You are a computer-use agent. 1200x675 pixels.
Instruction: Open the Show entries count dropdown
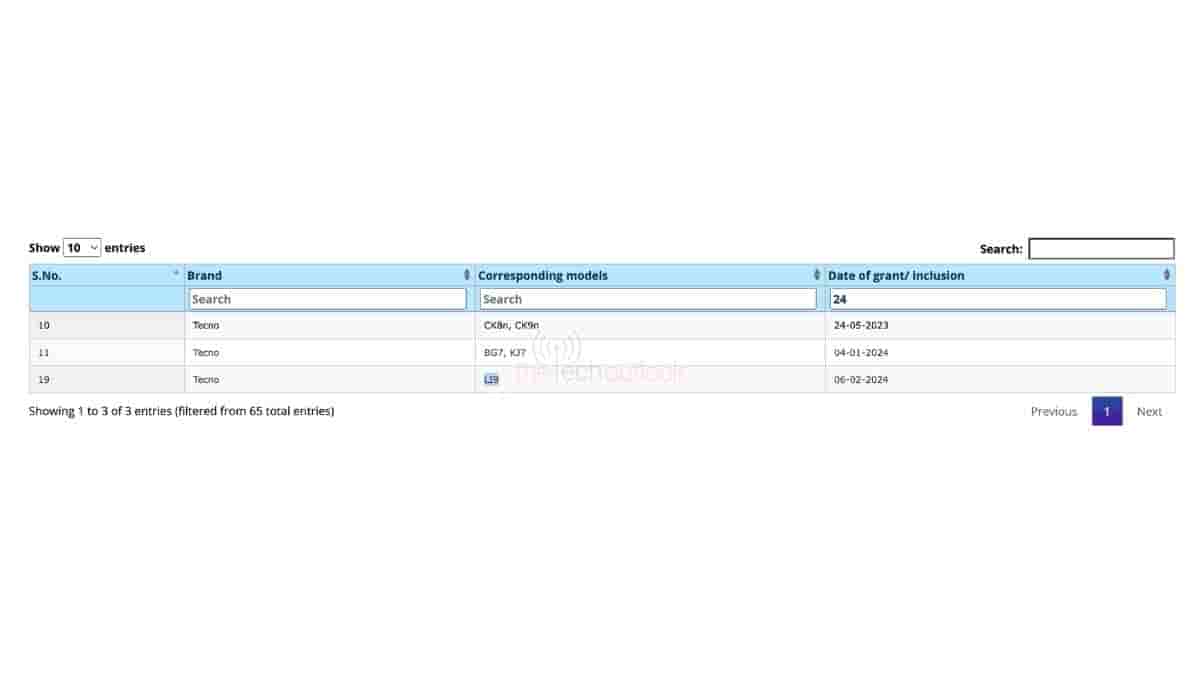pyautogui.click(x=82, y=248)
